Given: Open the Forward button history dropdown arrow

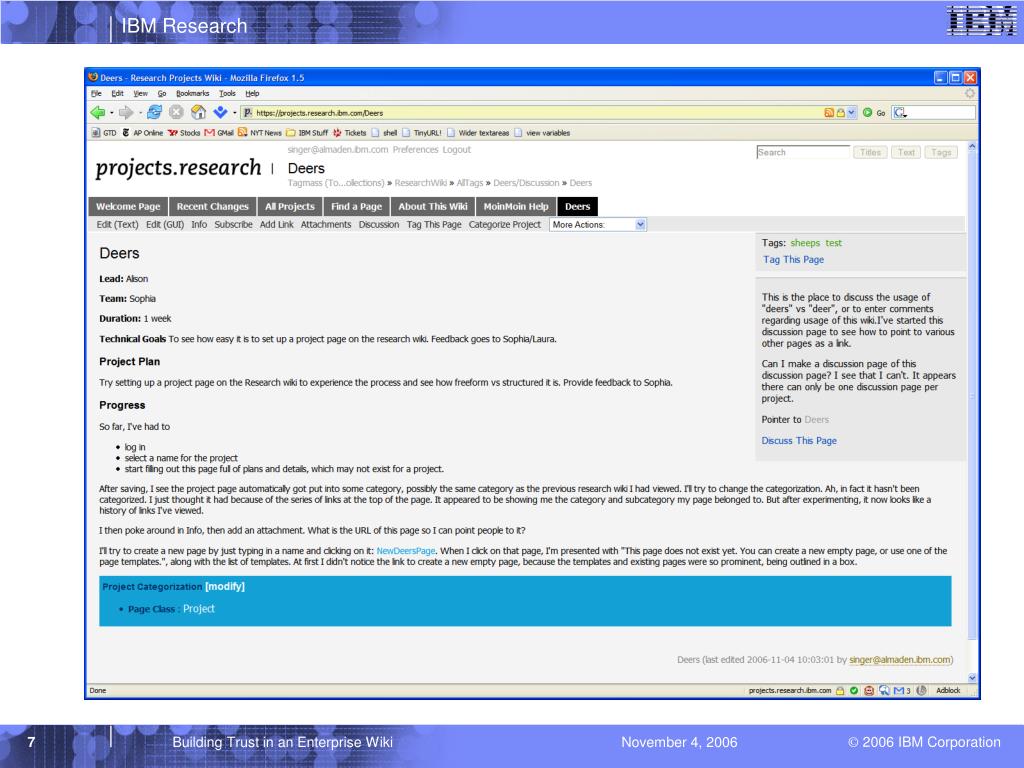Looking at the screenshot, I should coord(140,113).
